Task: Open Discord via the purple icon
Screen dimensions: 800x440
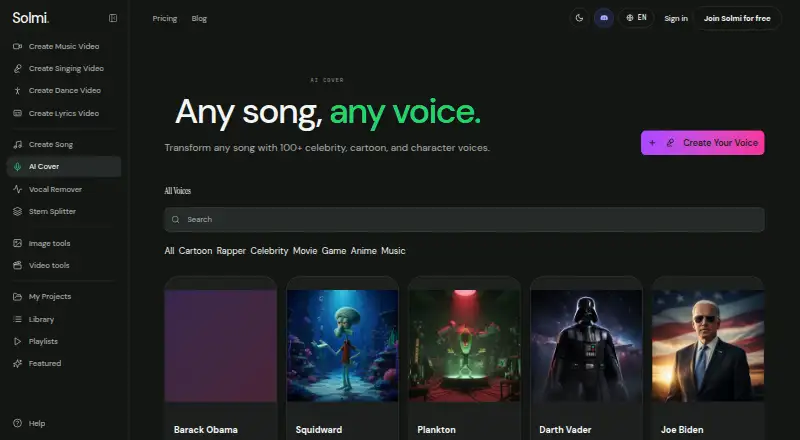Action: pos(604,18)
